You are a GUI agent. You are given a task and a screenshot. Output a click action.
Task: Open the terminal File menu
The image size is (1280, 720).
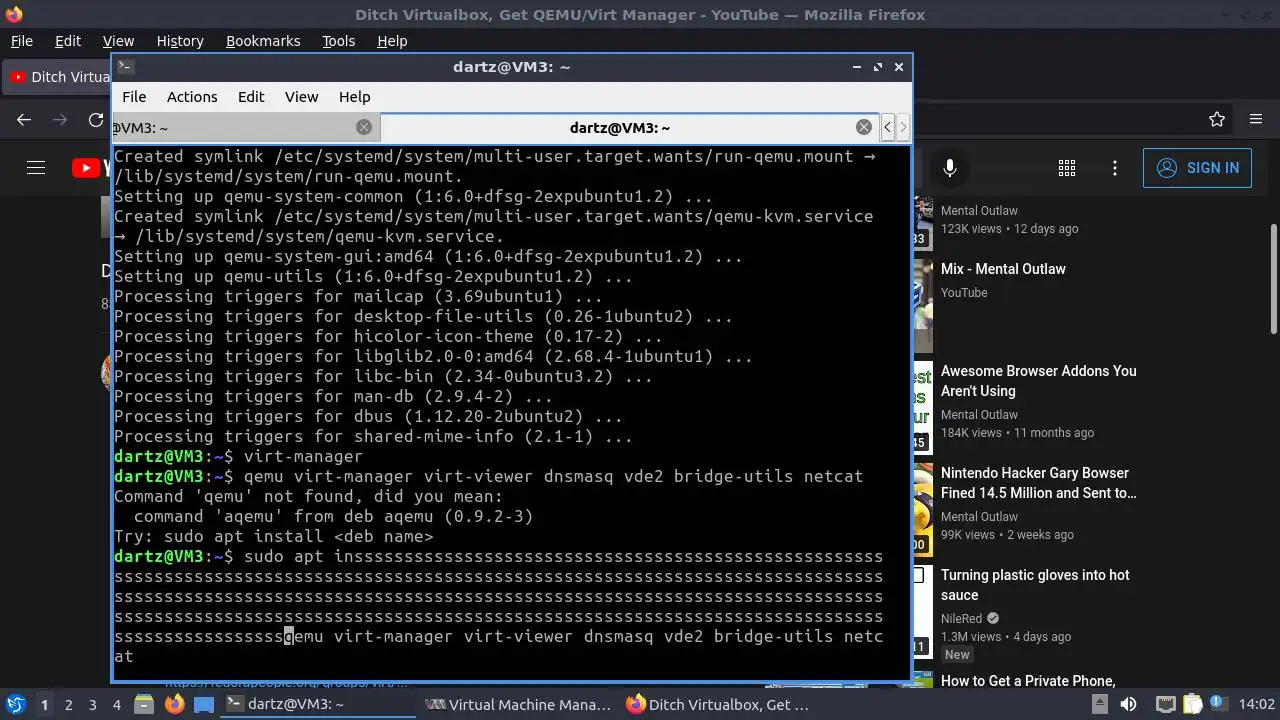pyautogui.click(x=134, y=97)
